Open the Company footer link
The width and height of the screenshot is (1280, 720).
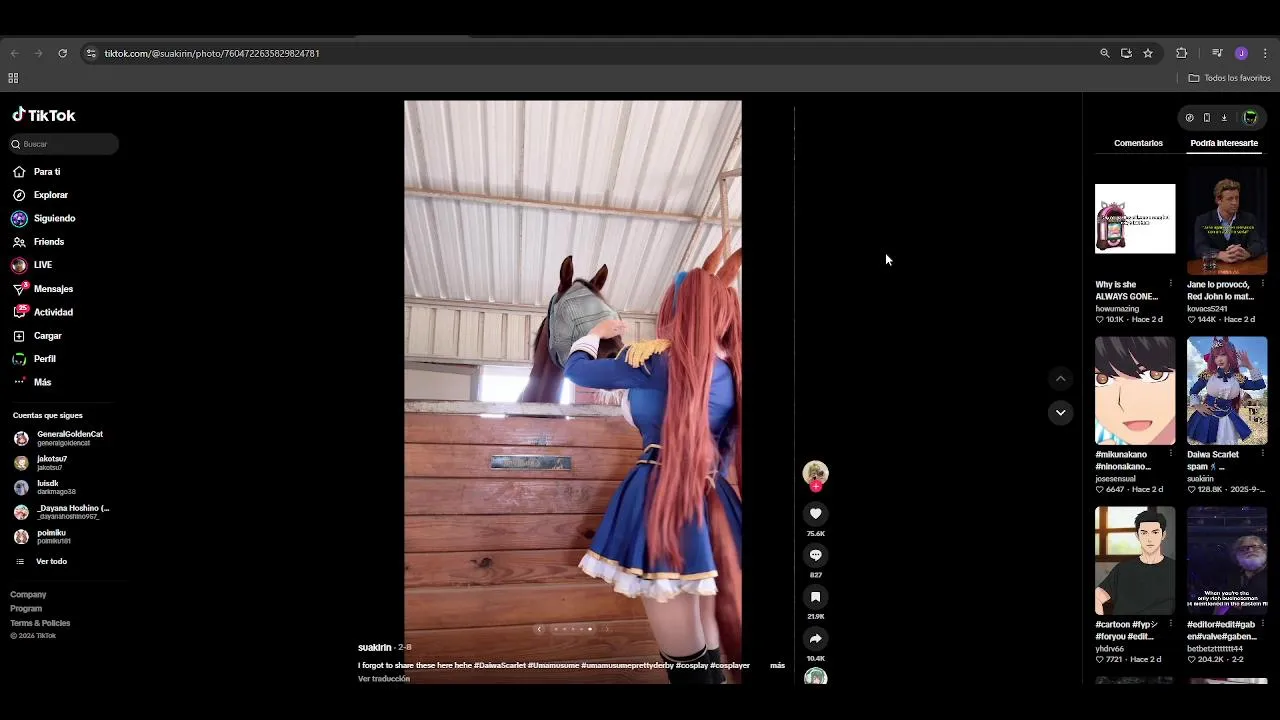tap(28, 595)
